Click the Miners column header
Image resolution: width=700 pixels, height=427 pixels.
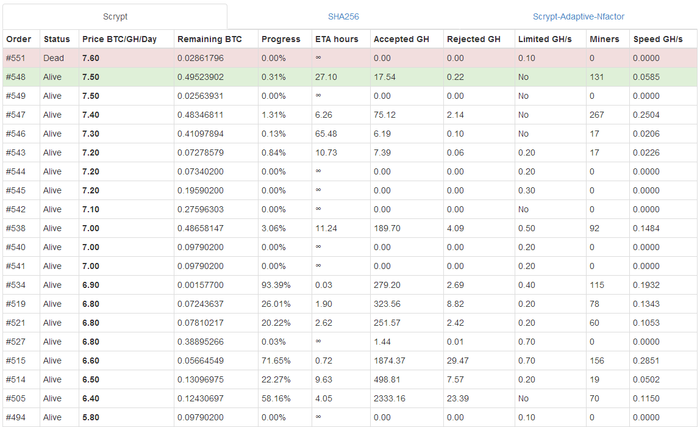tap(604, 39)
